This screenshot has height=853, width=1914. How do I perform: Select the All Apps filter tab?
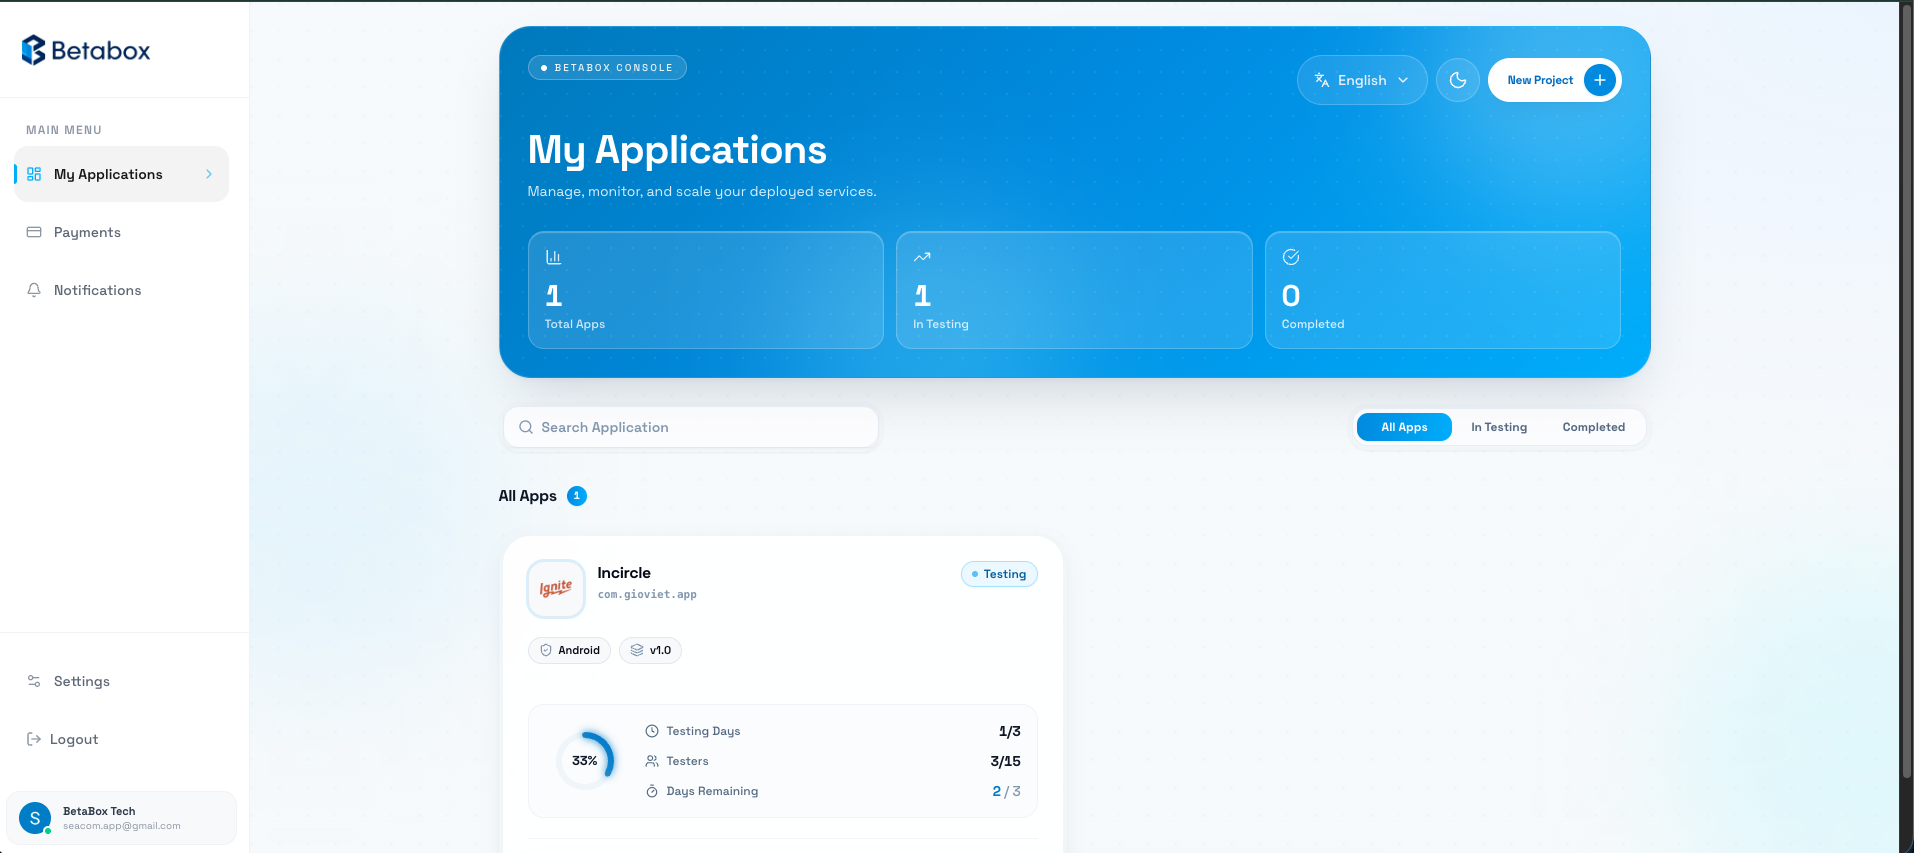1404,427
